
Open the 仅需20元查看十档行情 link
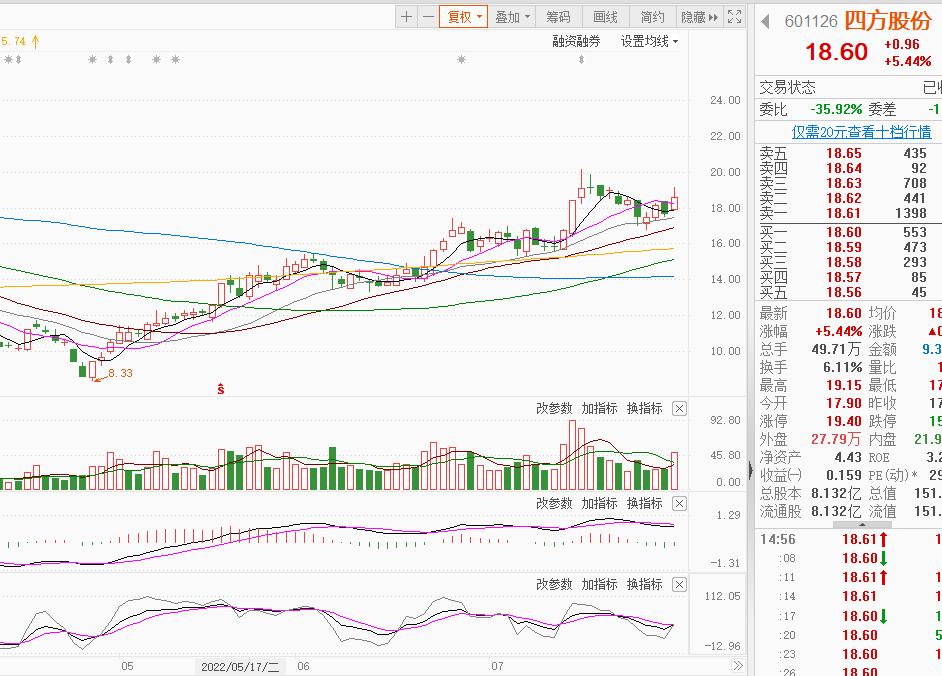pos(861,132)
